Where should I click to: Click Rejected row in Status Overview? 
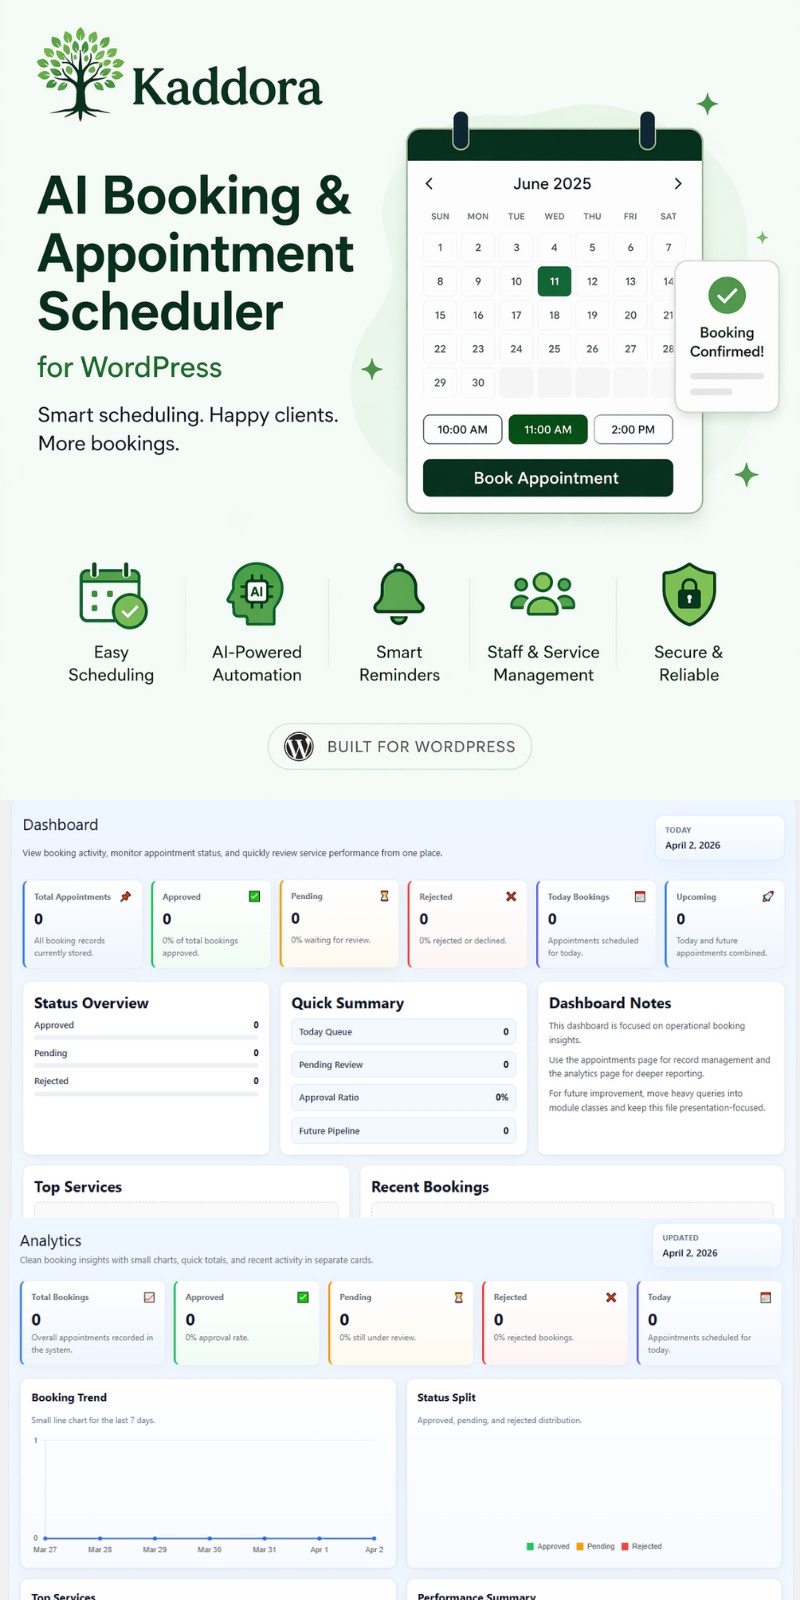pos(146,1085)
